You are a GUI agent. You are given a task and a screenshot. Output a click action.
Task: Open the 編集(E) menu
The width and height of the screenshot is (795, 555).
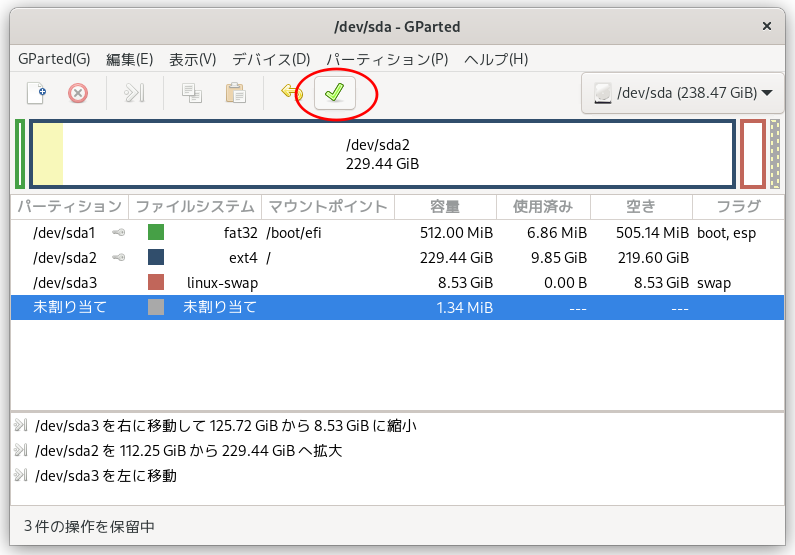point(129,59)
